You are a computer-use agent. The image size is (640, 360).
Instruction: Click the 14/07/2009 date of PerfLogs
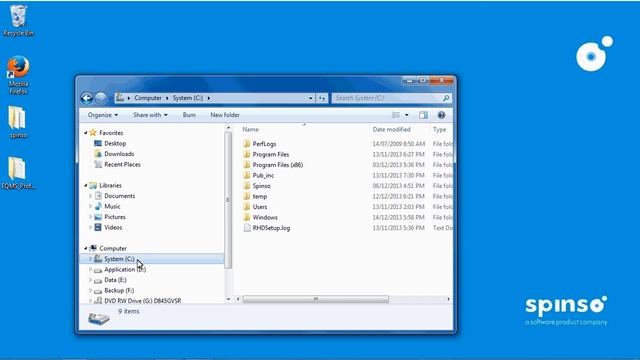tap(398, 144)
